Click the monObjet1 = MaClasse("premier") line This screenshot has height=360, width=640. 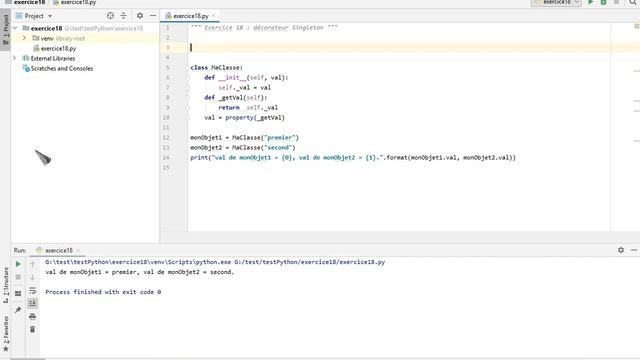point(244,138)
